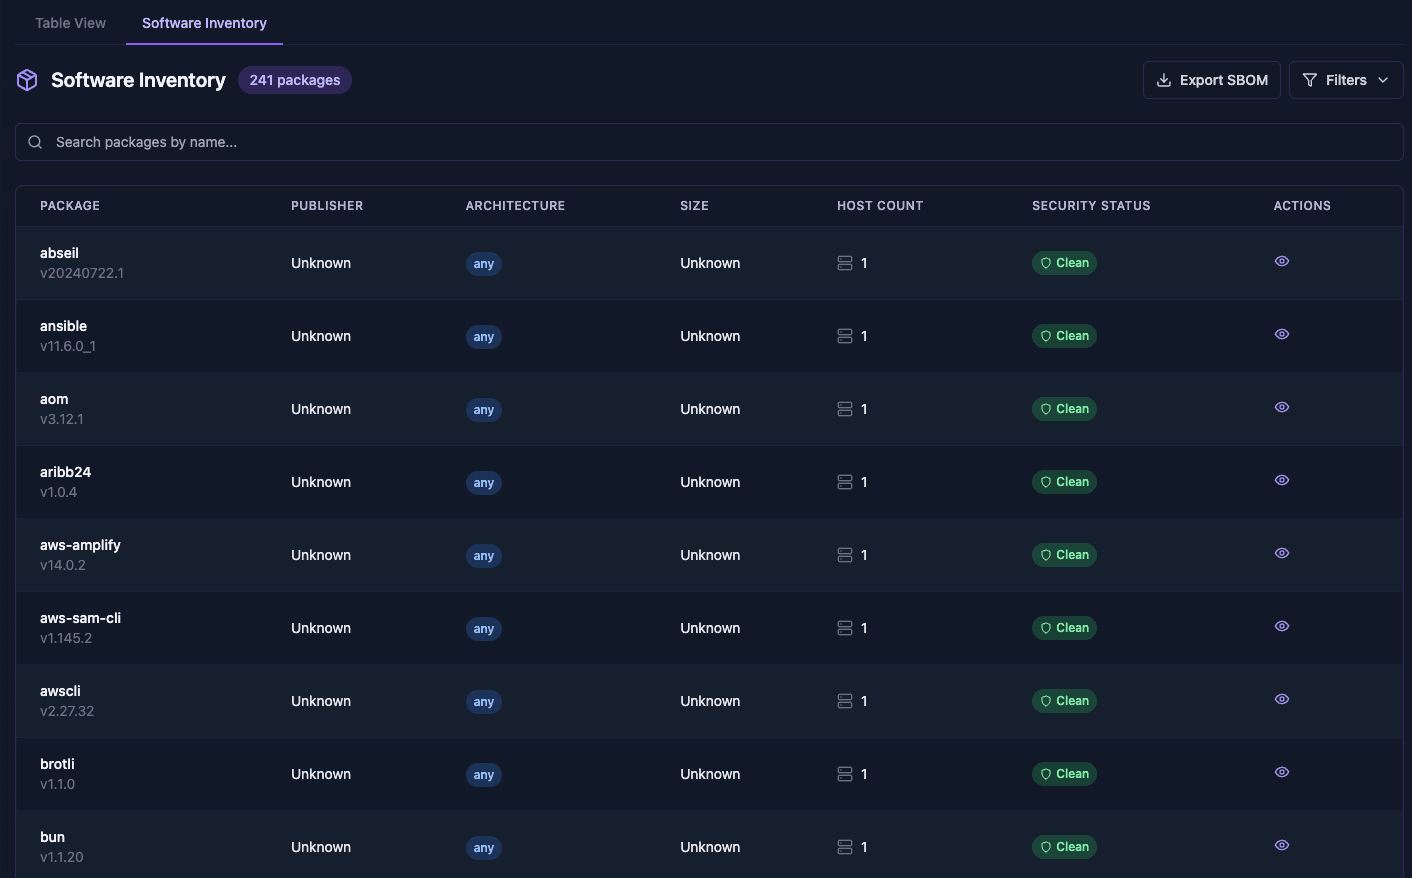Open aribb24 details via eye icon
This screenshot has height=878, width=1412.
pos(1281,481)
